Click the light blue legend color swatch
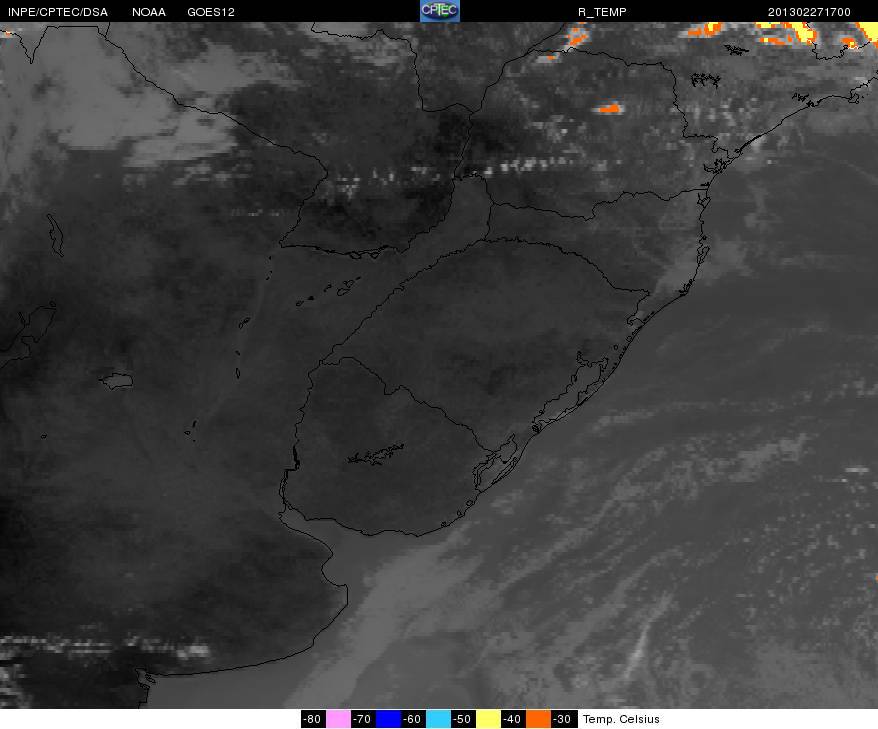Viewport: 878px width, 729px height. point(438,719)
